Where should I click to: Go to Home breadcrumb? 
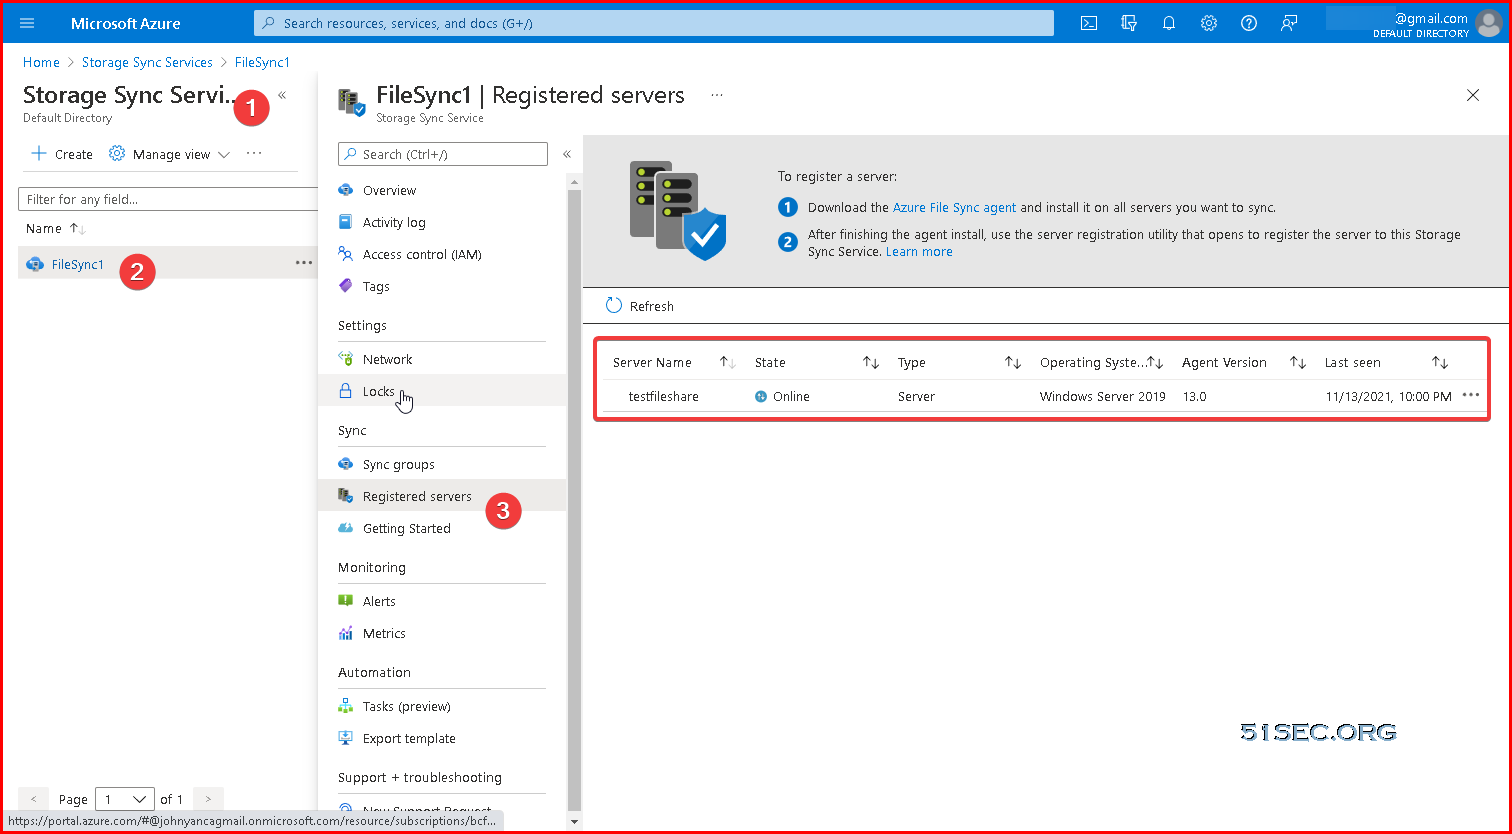coord(41,62)
